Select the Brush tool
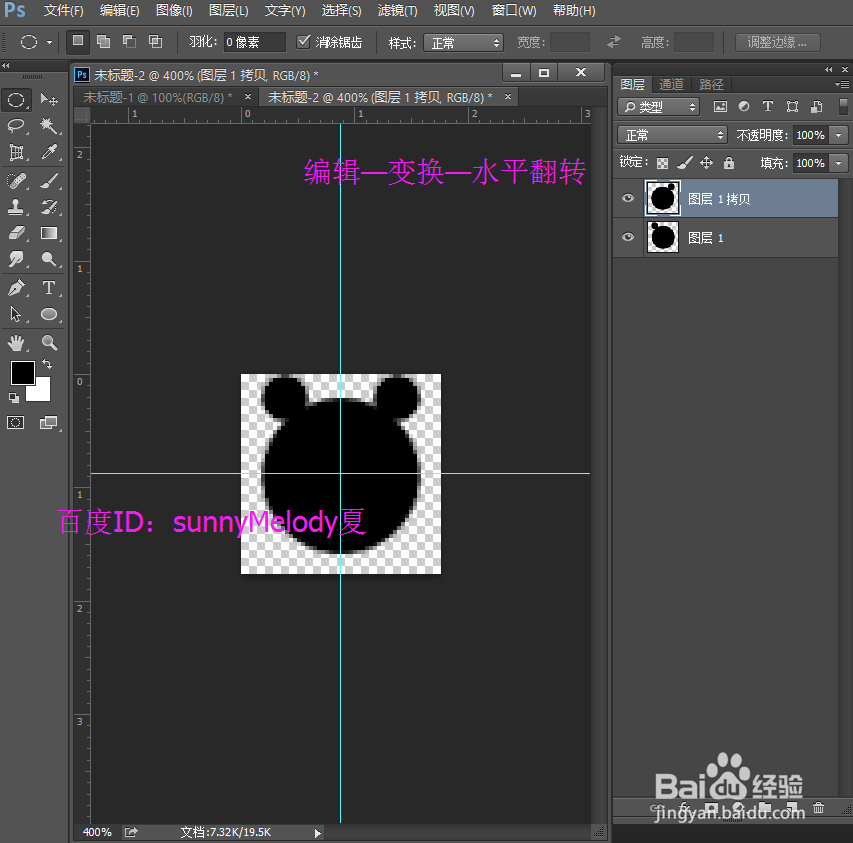Viewport: 853px width, 843px height. pos(49,181)
